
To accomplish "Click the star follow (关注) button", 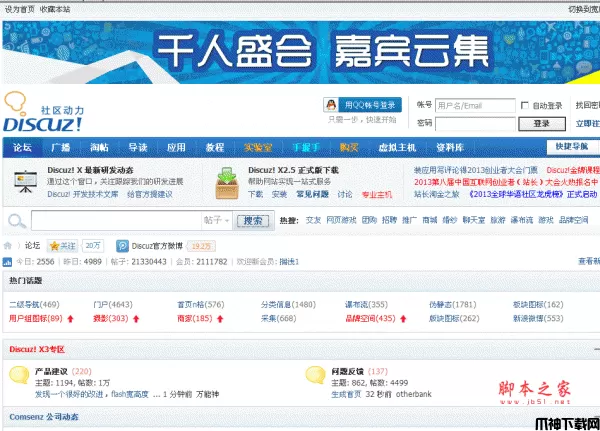I will tap(63, 245).
